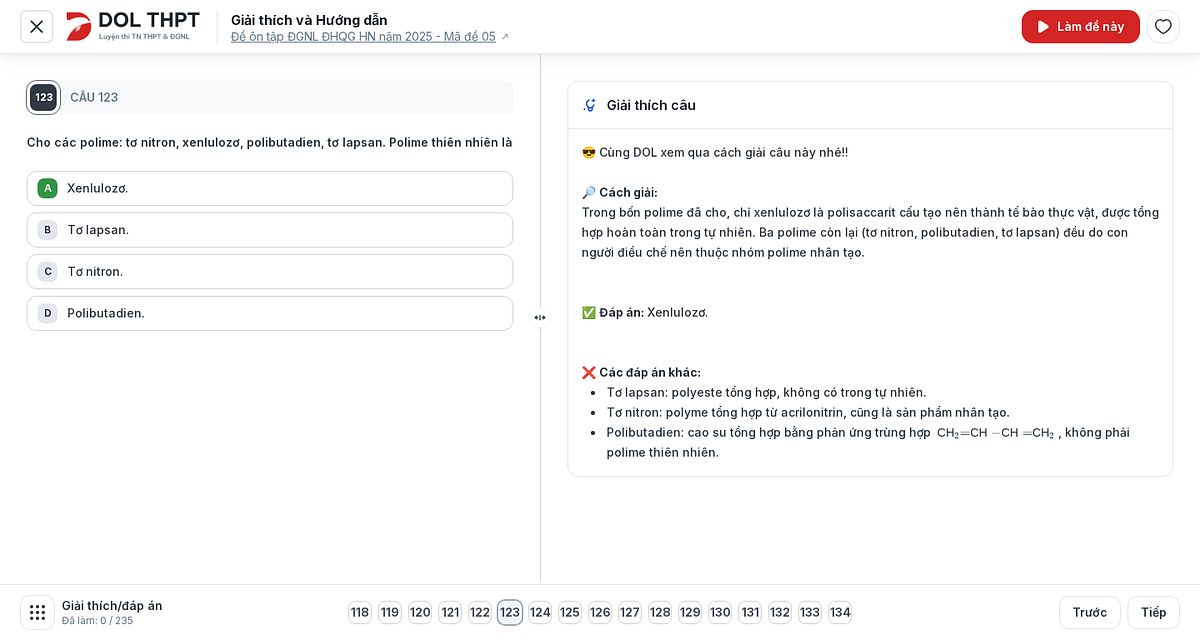1200x640 pixels.
Task: Click the question 123 number badge
Action: [43, 97]
